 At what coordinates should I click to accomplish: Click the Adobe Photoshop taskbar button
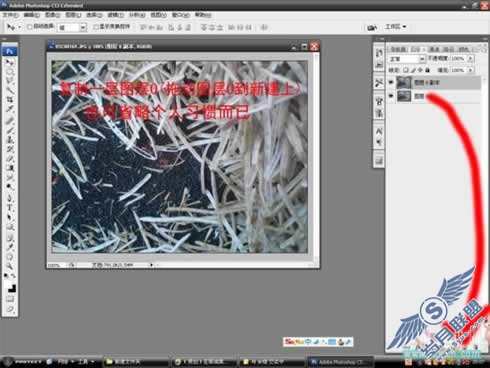coord(340,362)
